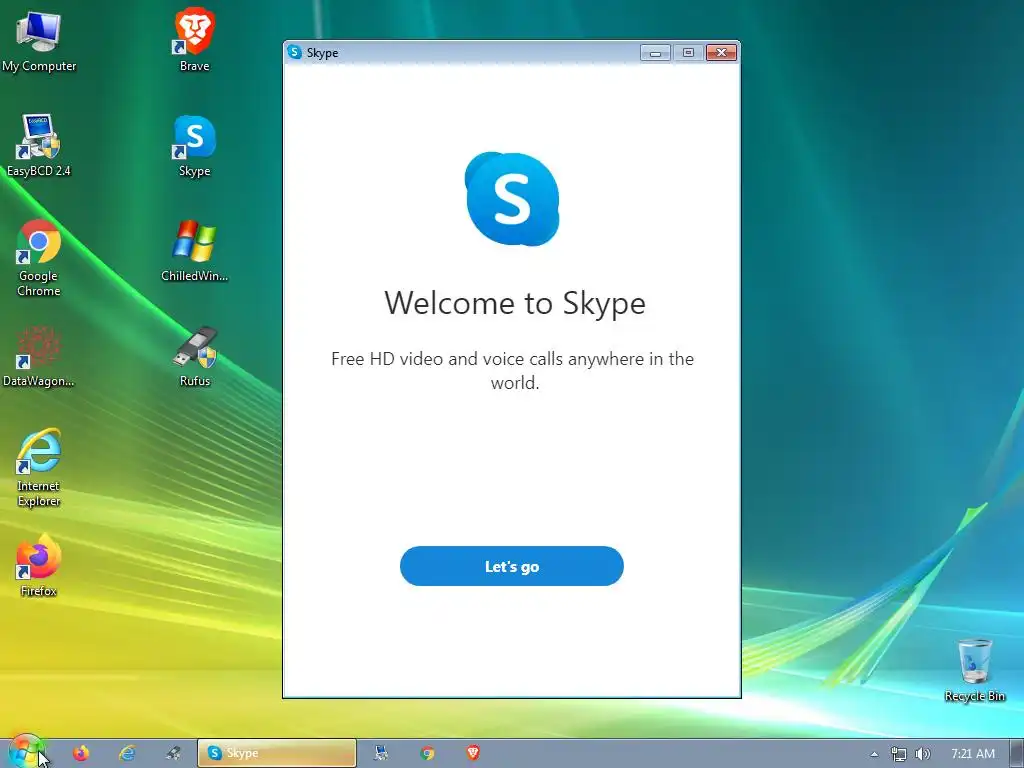
Task: Select the DataWagon desktop shortcut
Action: pyautogui.click(x=39, y=357)
